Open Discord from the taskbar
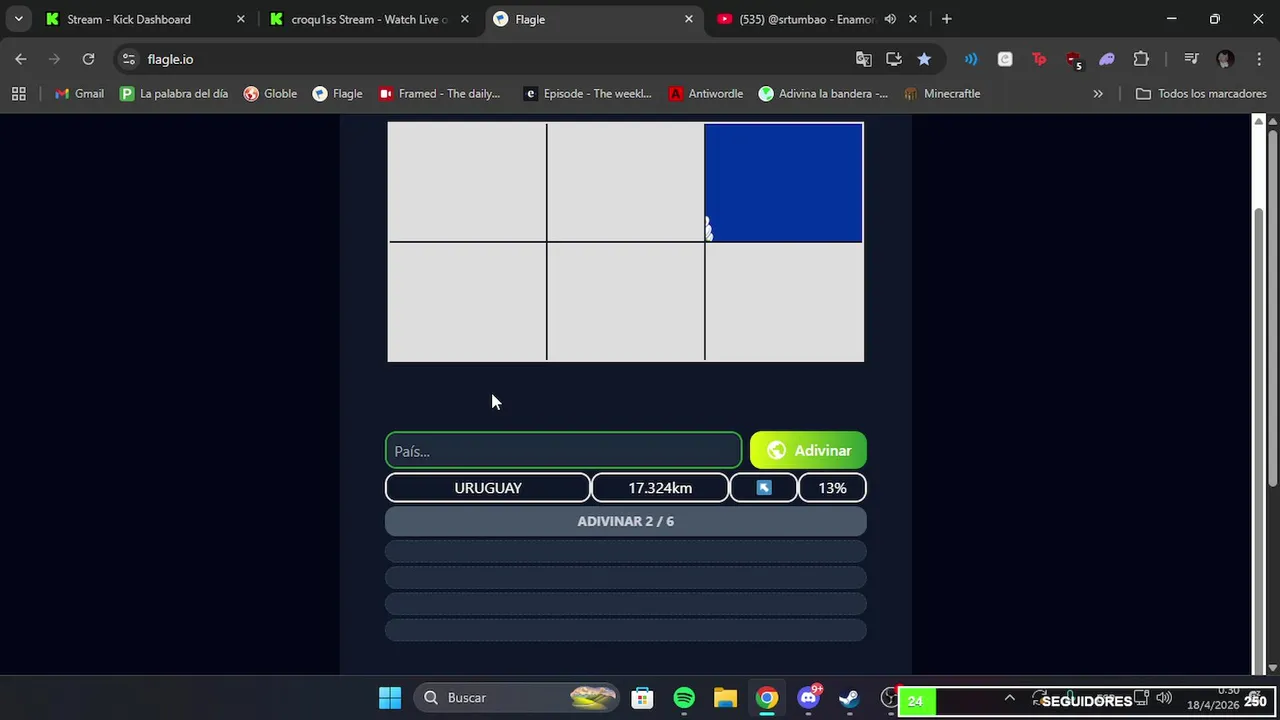This screenshot has height=720, width=1280. 809,697
